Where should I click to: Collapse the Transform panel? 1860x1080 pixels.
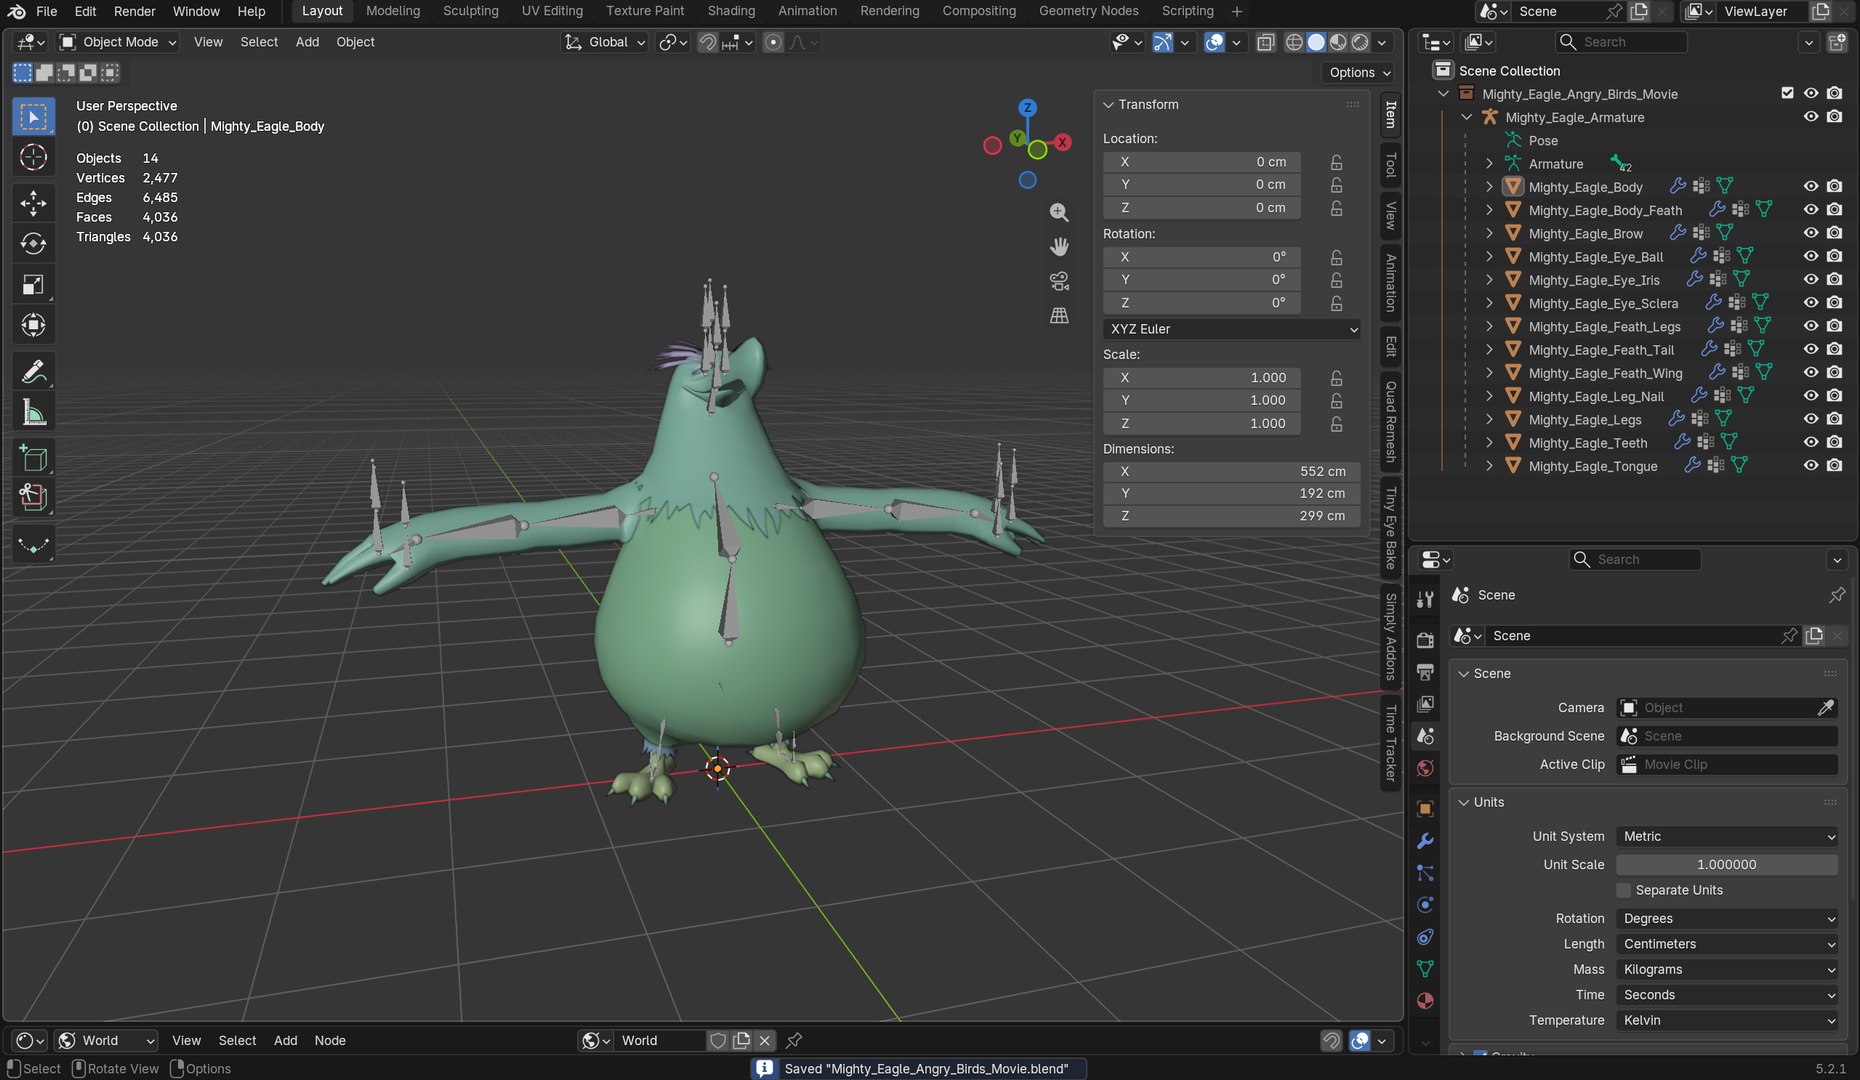click(x=1108, y=105)
